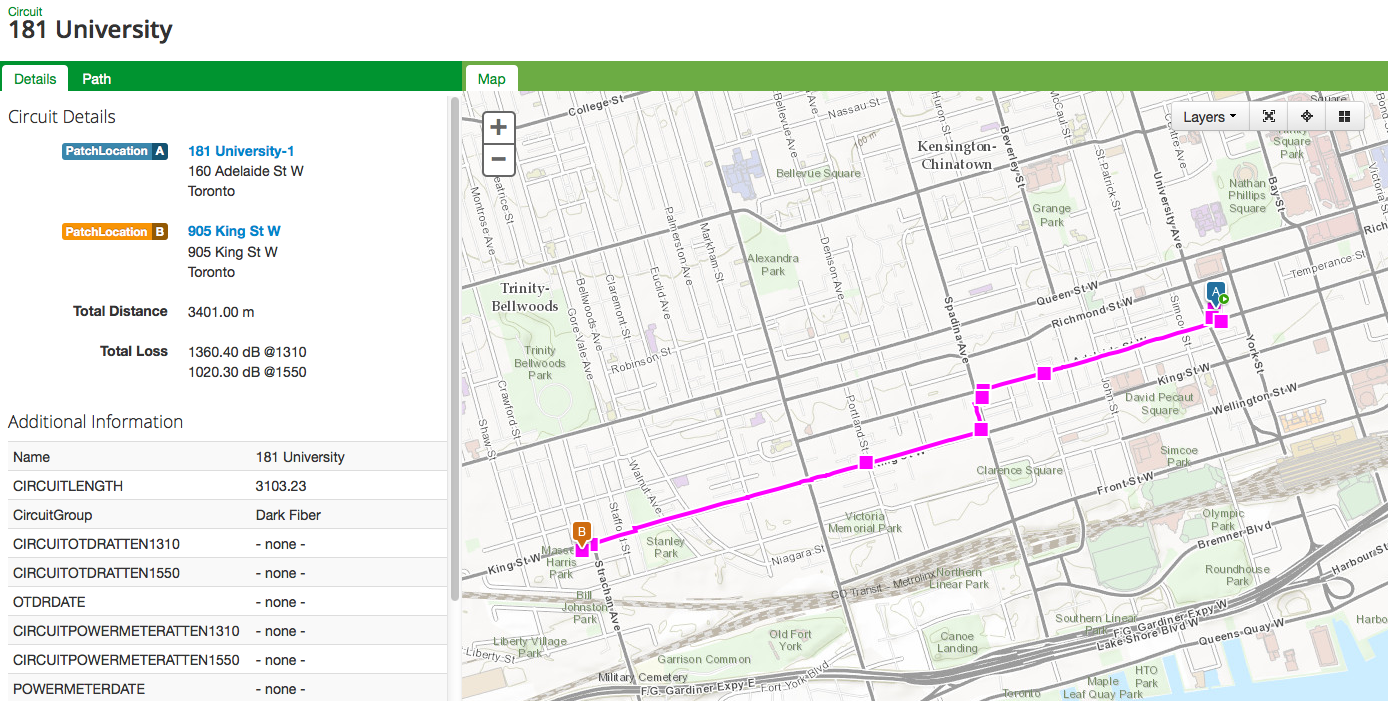1388x701 pixels.
Task: Follow the 905 King St W link
Action: point(233,231)
